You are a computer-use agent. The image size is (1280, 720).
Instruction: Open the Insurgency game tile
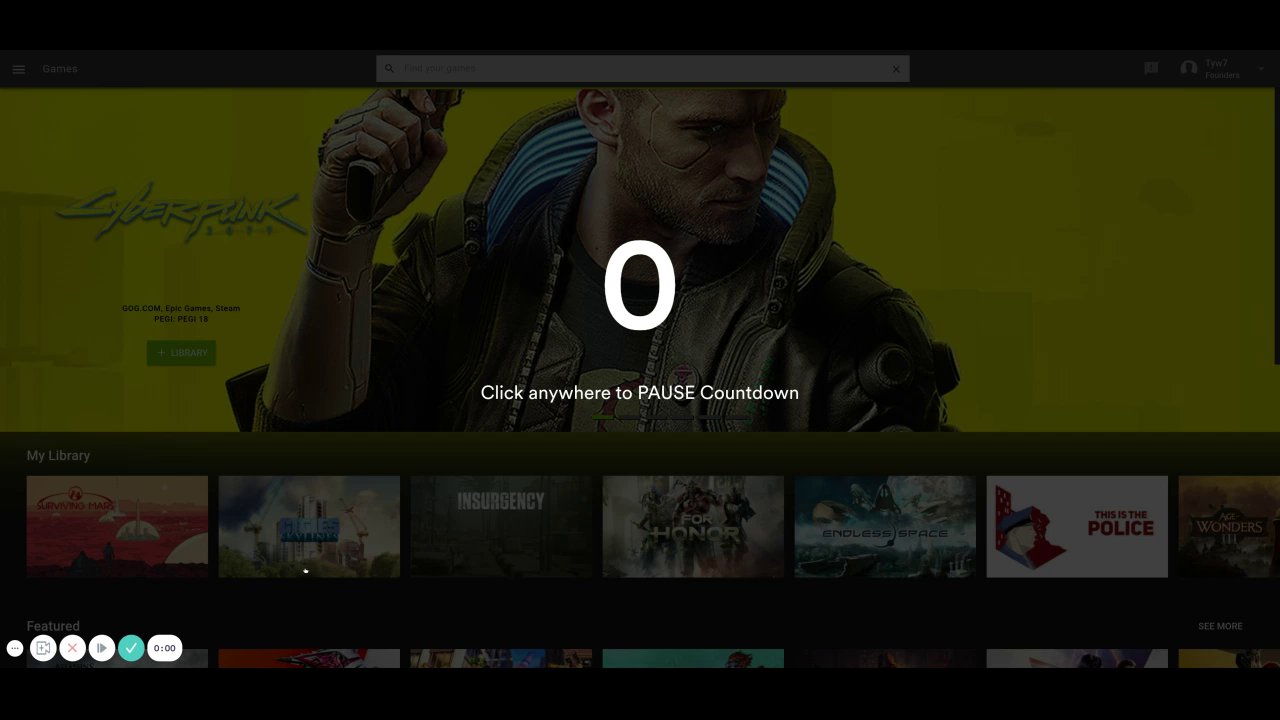(501, 527)
